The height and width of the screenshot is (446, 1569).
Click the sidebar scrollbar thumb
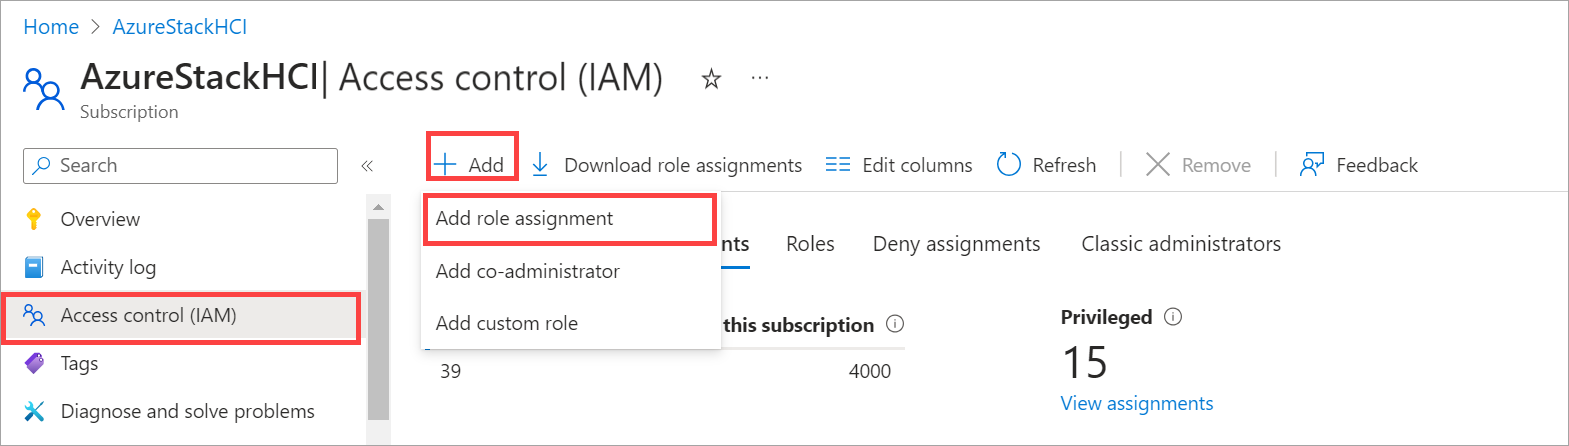tap(378, 318)
